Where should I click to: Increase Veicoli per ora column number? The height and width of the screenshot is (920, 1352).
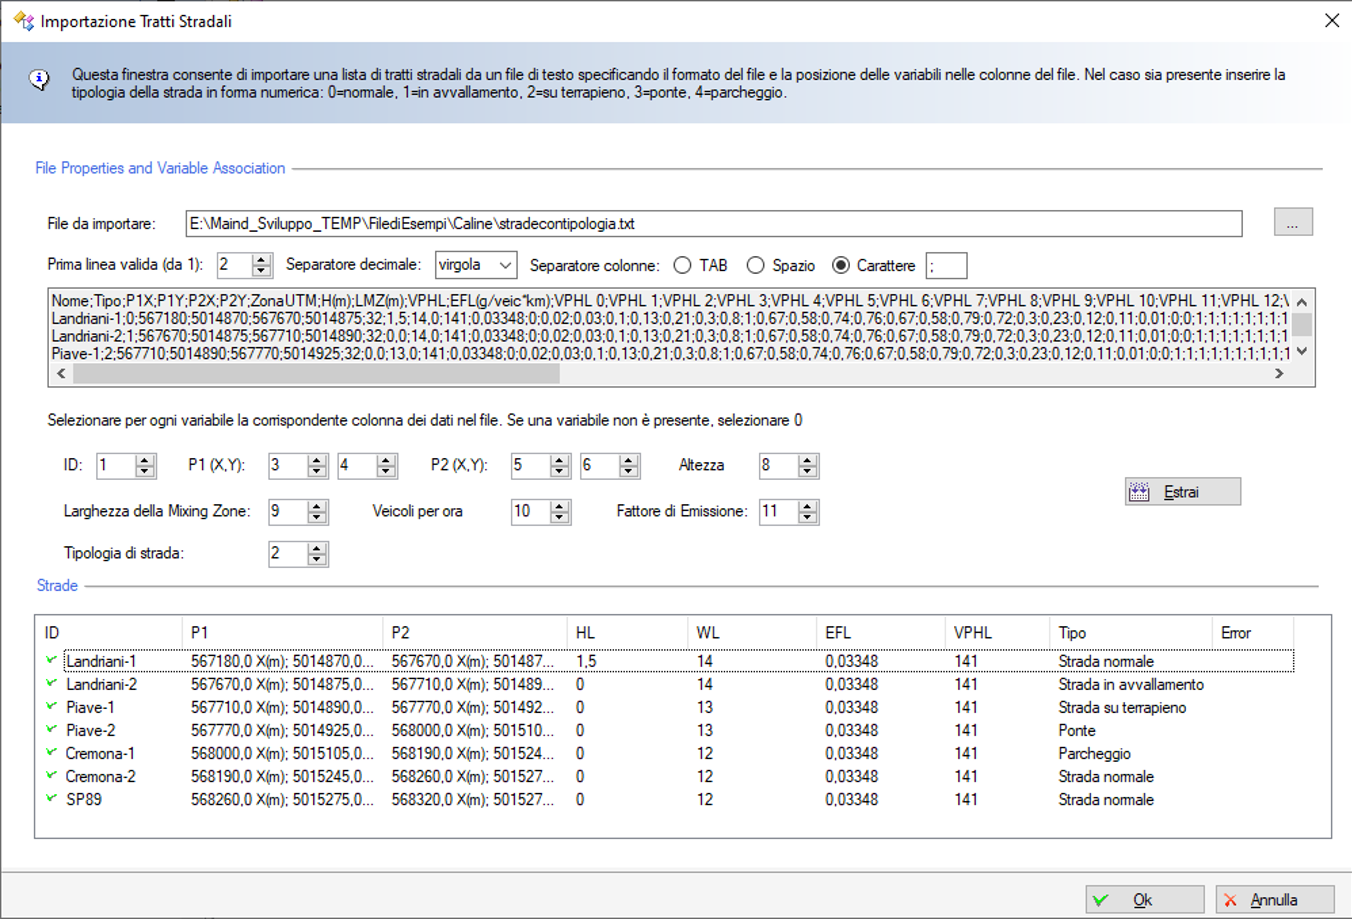(560, 506)
